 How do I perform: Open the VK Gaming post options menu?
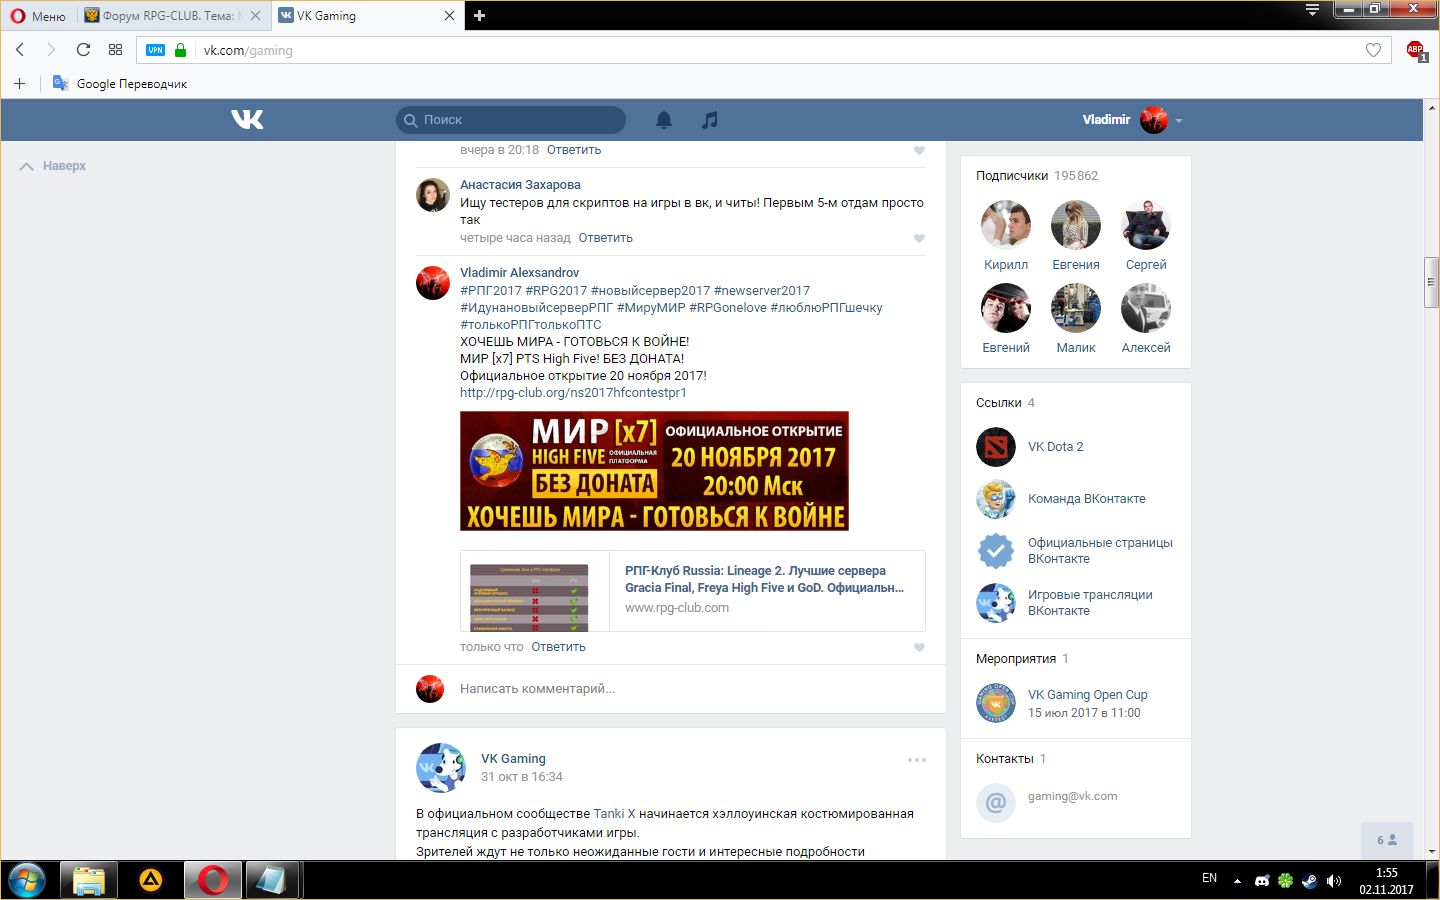[x=917, y=760]
